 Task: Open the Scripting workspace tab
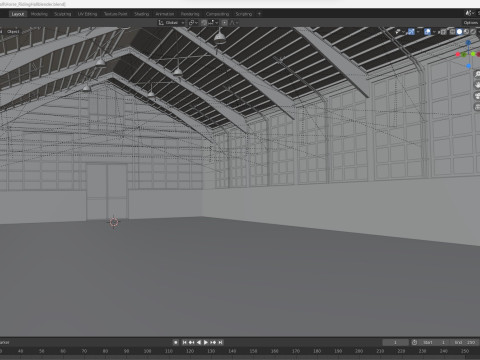coord(244,14)
